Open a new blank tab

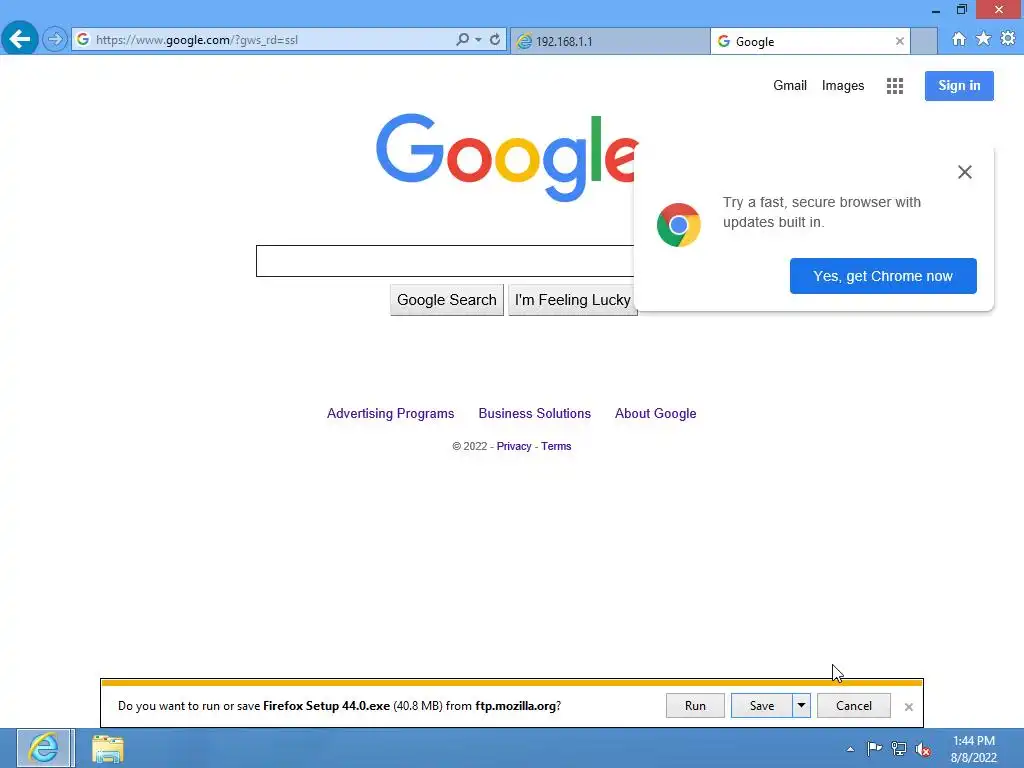pyautogui.click(x=923, y=41)
